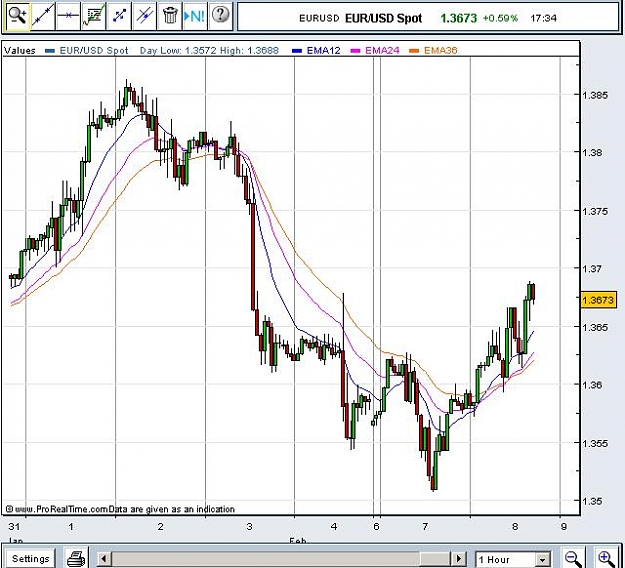625x568 pixels.
Task: Click the scrollbar right arrow
Action: [459, 558]
